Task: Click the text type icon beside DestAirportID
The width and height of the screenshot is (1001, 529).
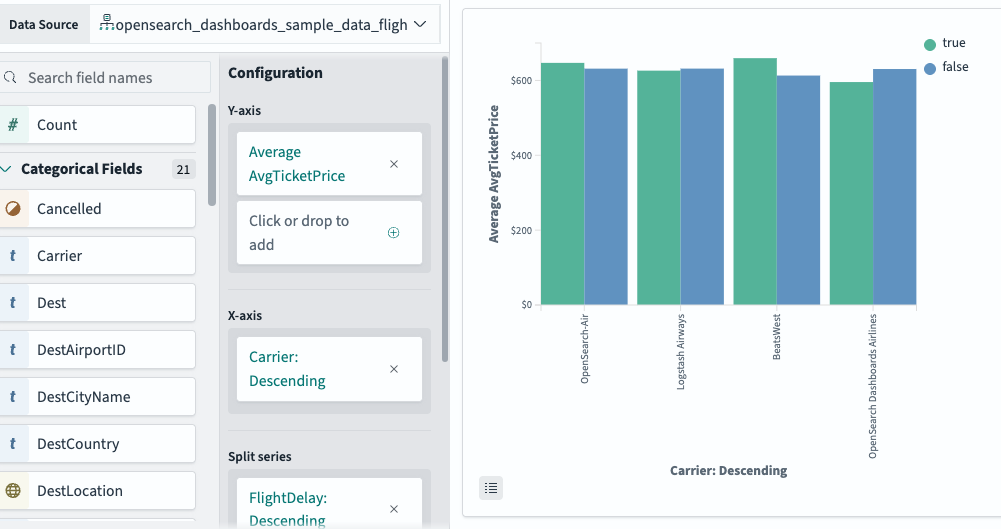Action: (13, 350)
